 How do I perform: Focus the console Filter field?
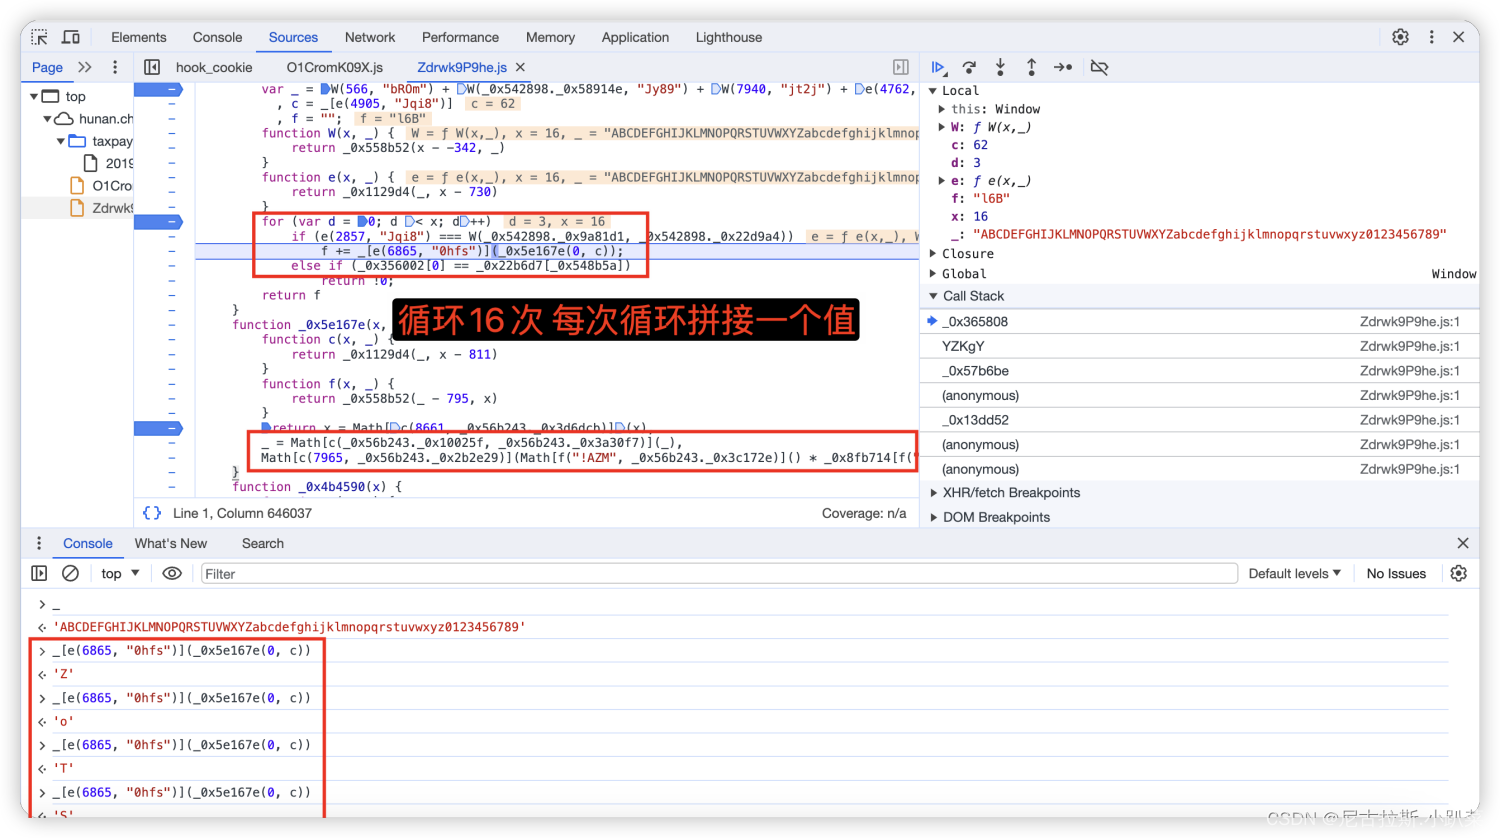click(719, 573)
